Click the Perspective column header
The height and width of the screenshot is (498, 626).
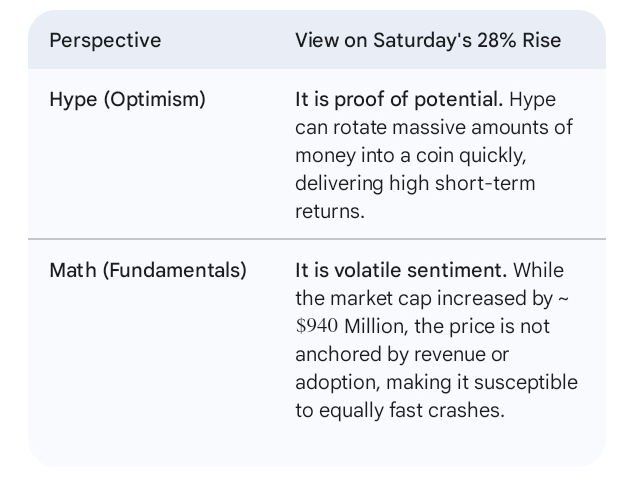click(105, 41)
